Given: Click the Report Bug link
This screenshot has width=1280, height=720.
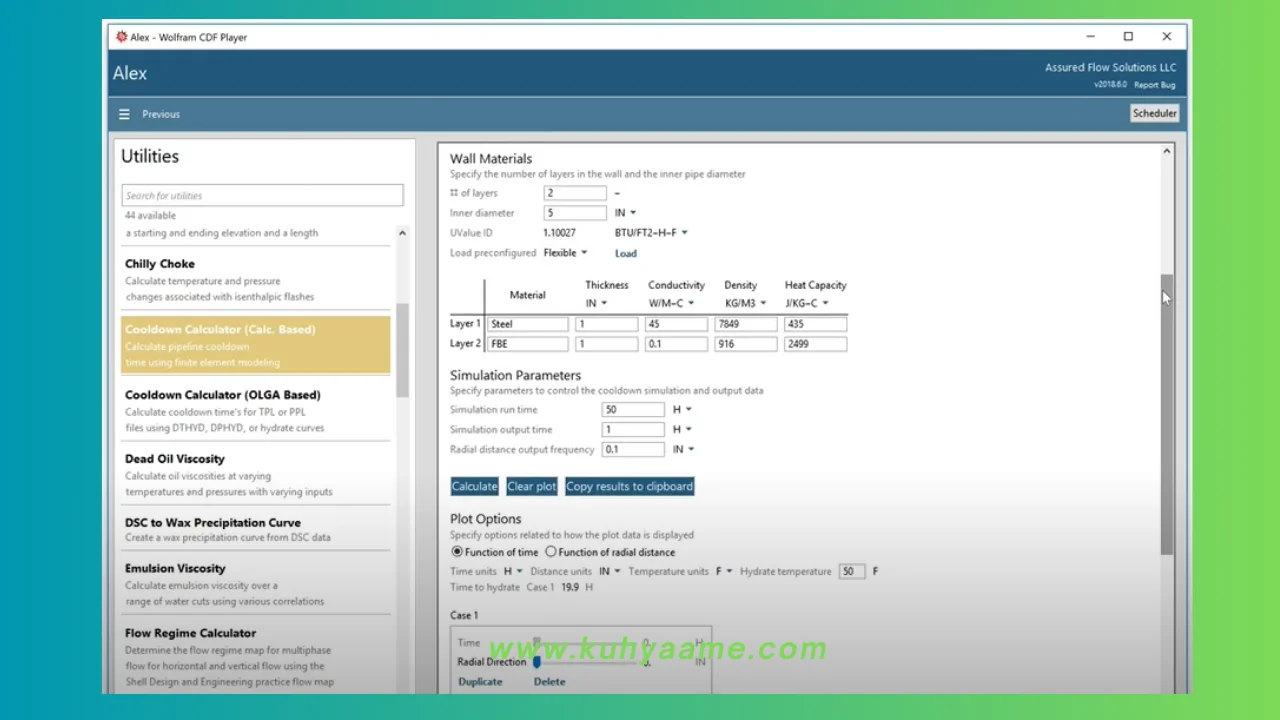Looking at the screenshot, I should tap(1155, 85).
